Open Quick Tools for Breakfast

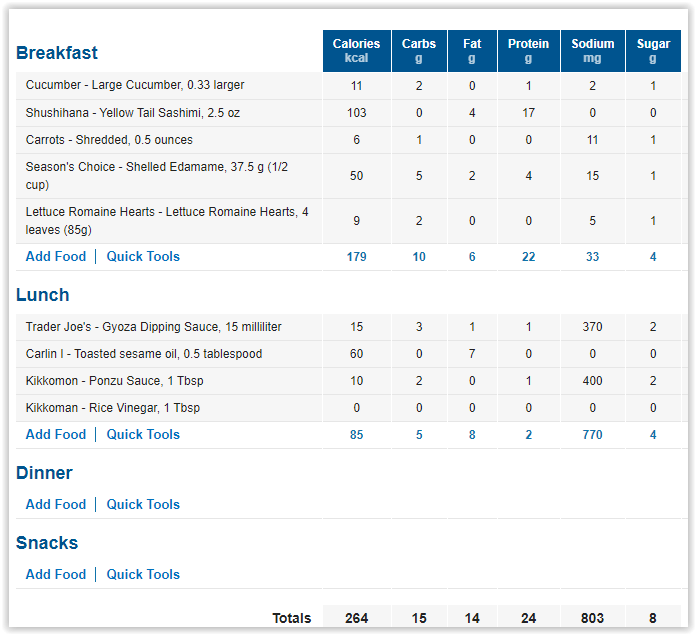coord(143,256)
